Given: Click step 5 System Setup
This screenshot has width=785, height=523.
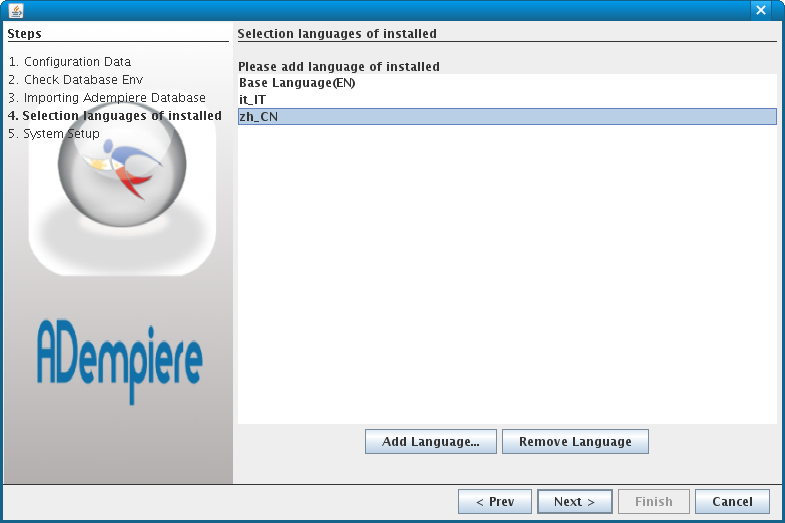Looking at the screenshot, I should click(x=54, y=134).
